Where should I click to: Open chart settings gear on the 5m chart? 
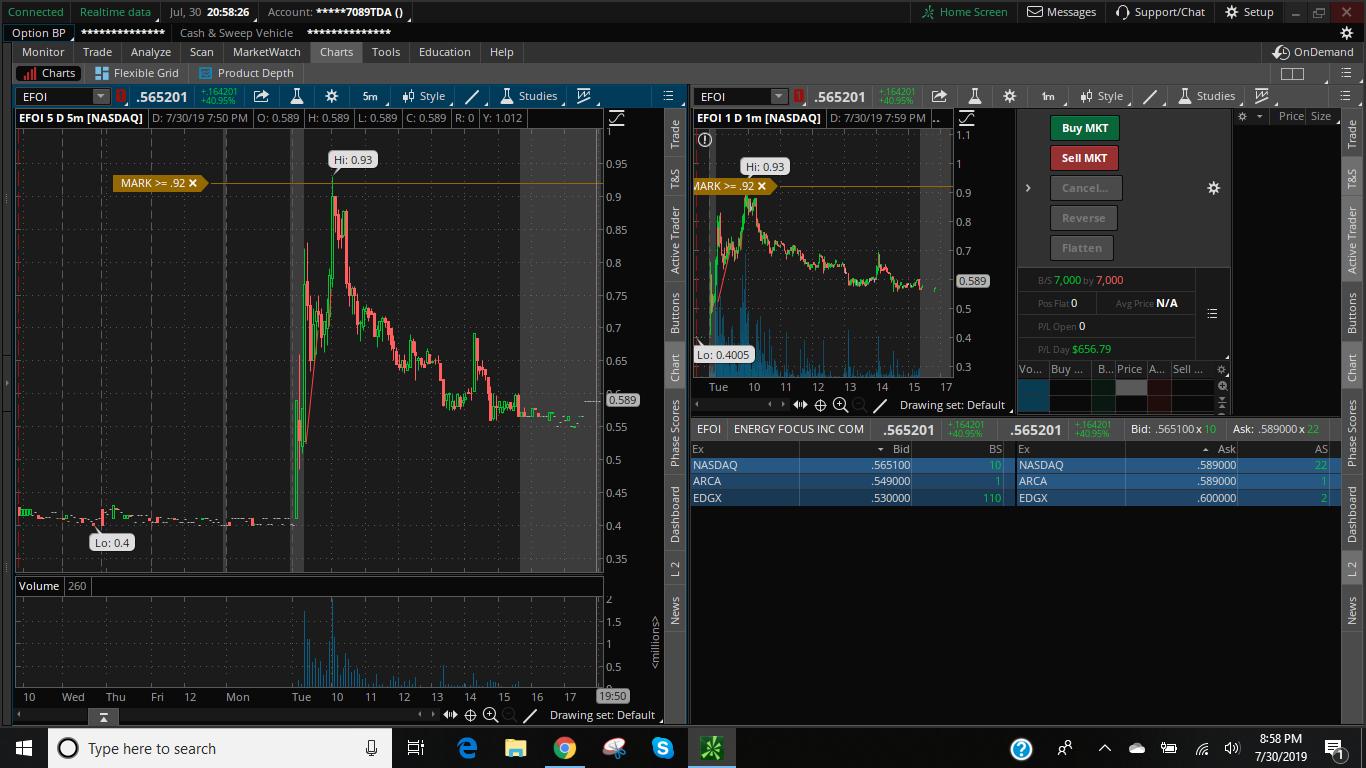(331, 96)
